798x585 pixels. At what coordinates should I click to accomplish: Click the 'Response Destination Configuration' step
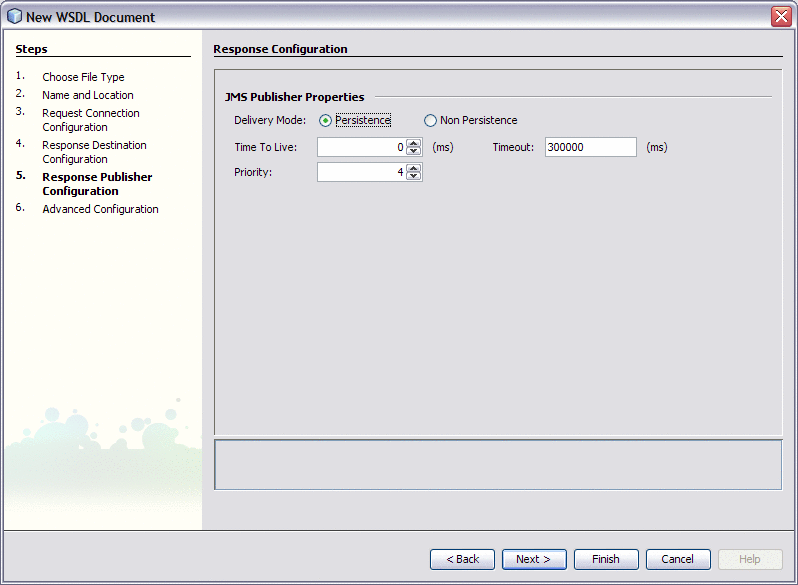coord(94,152)
